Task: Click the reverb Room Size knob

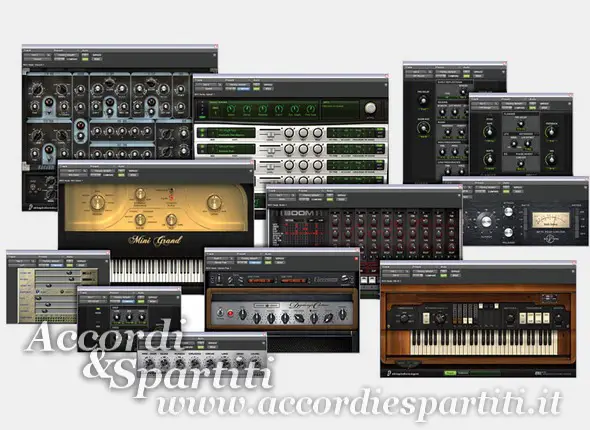Action: (x=423, y=128)
